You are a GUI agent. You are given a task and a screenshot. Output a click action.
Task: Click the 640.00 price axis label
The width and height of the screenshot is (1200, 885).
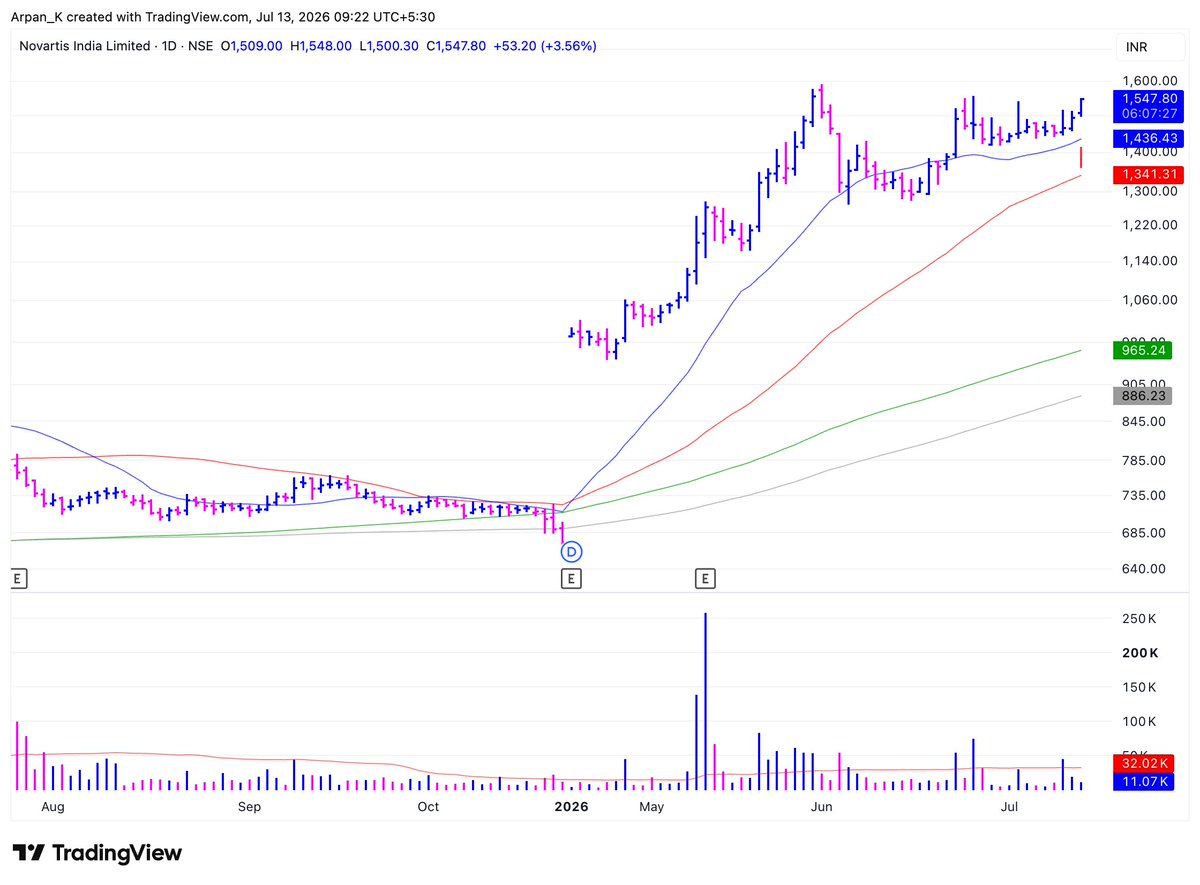click(1143, 569)
